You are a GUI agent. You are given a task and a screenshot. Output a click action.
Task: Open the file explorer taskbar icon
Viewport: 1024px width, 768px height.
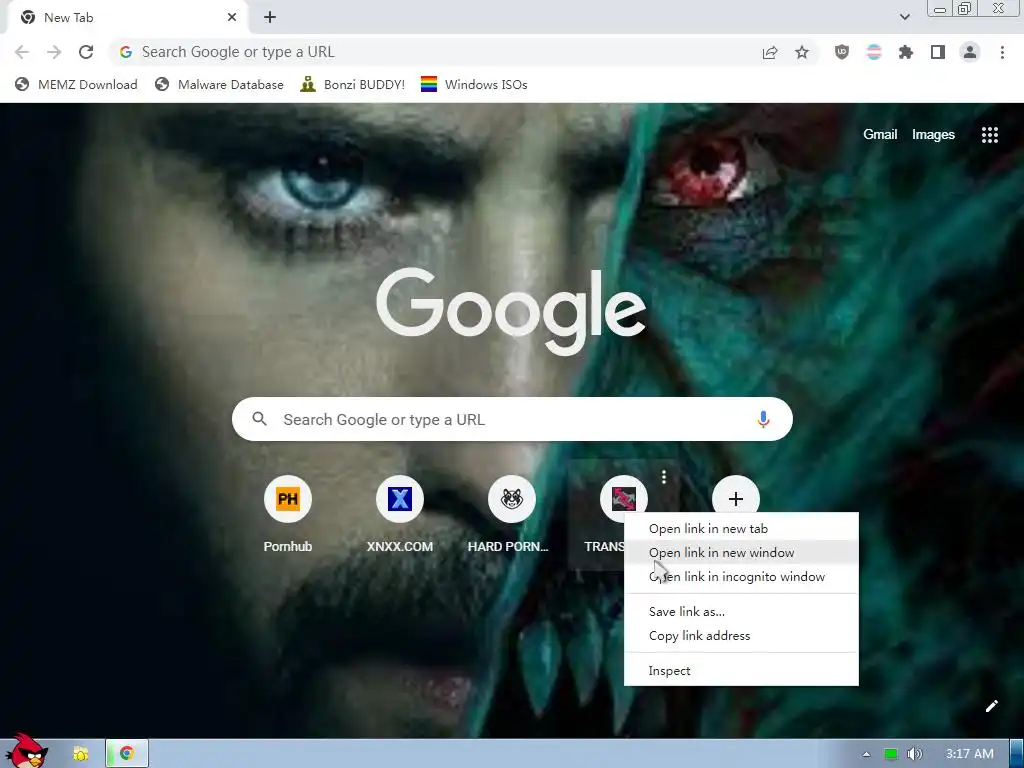point(80,754)
